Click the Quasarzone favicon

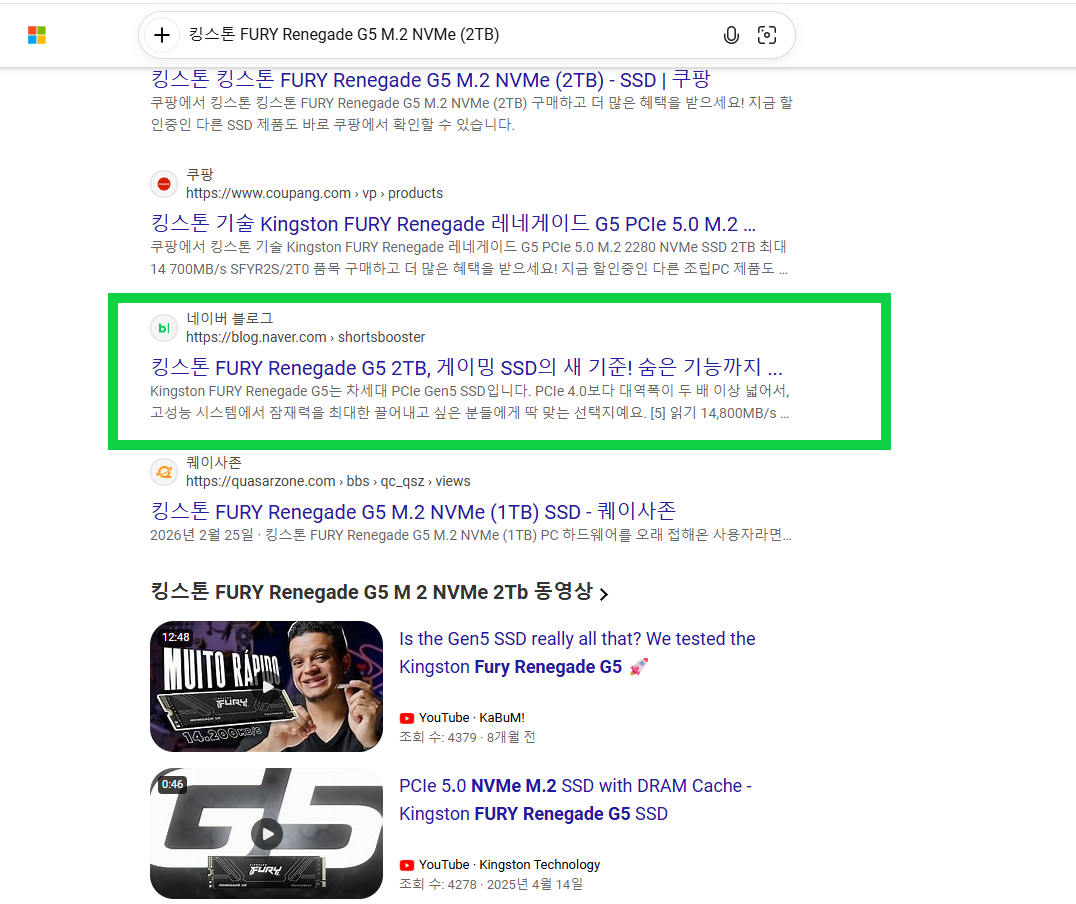[x=164, y=472]
